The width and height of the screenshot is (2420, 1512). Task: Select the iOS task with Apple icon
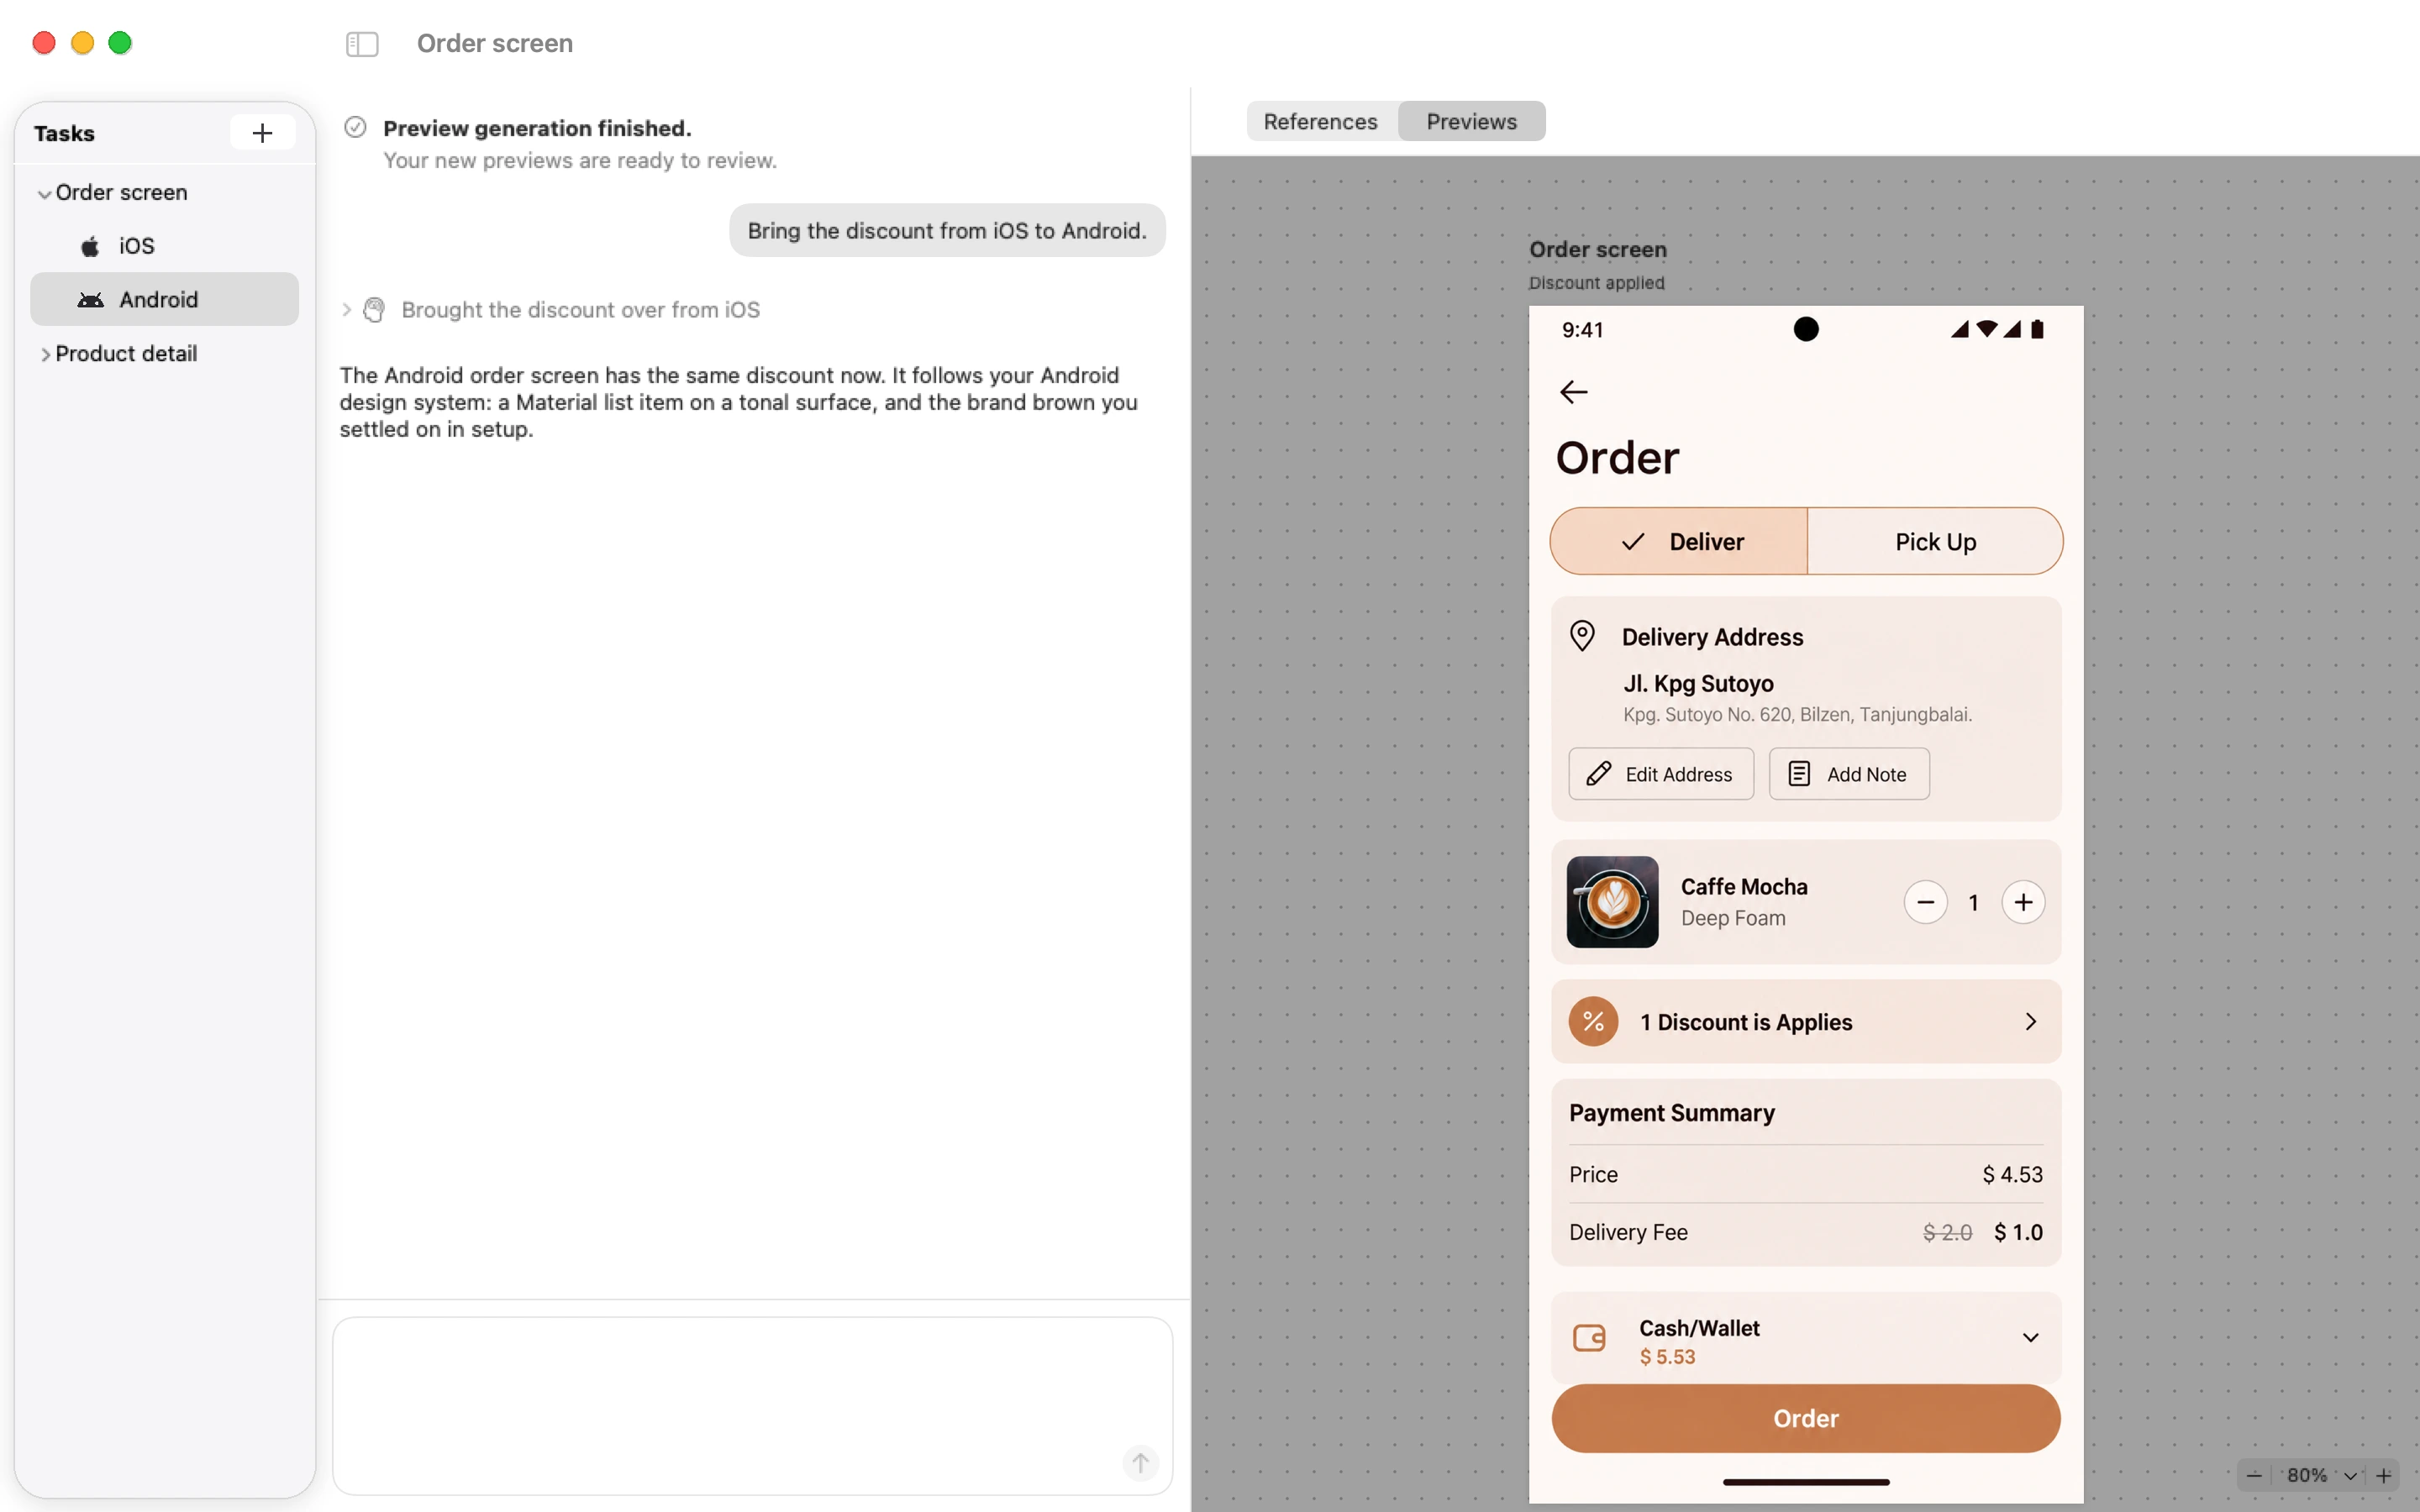pos(165,246)
